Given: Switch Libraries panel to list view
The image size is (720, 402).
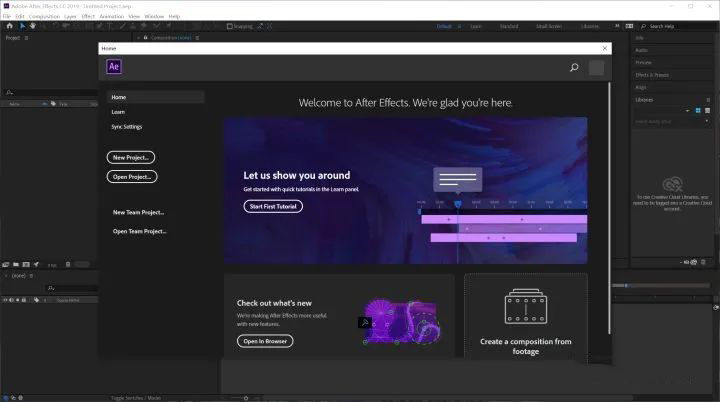Looking at the screenshot, I should point(707,111).
